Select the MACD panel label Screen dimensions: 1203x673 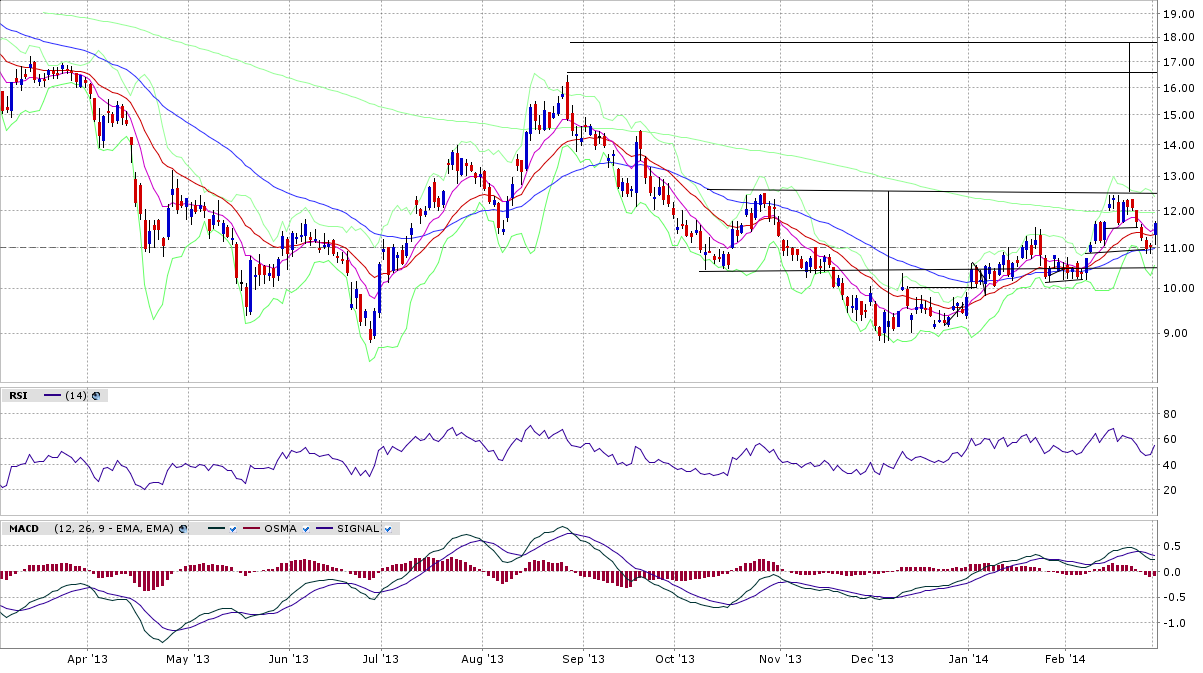click(x=23, y=528)
